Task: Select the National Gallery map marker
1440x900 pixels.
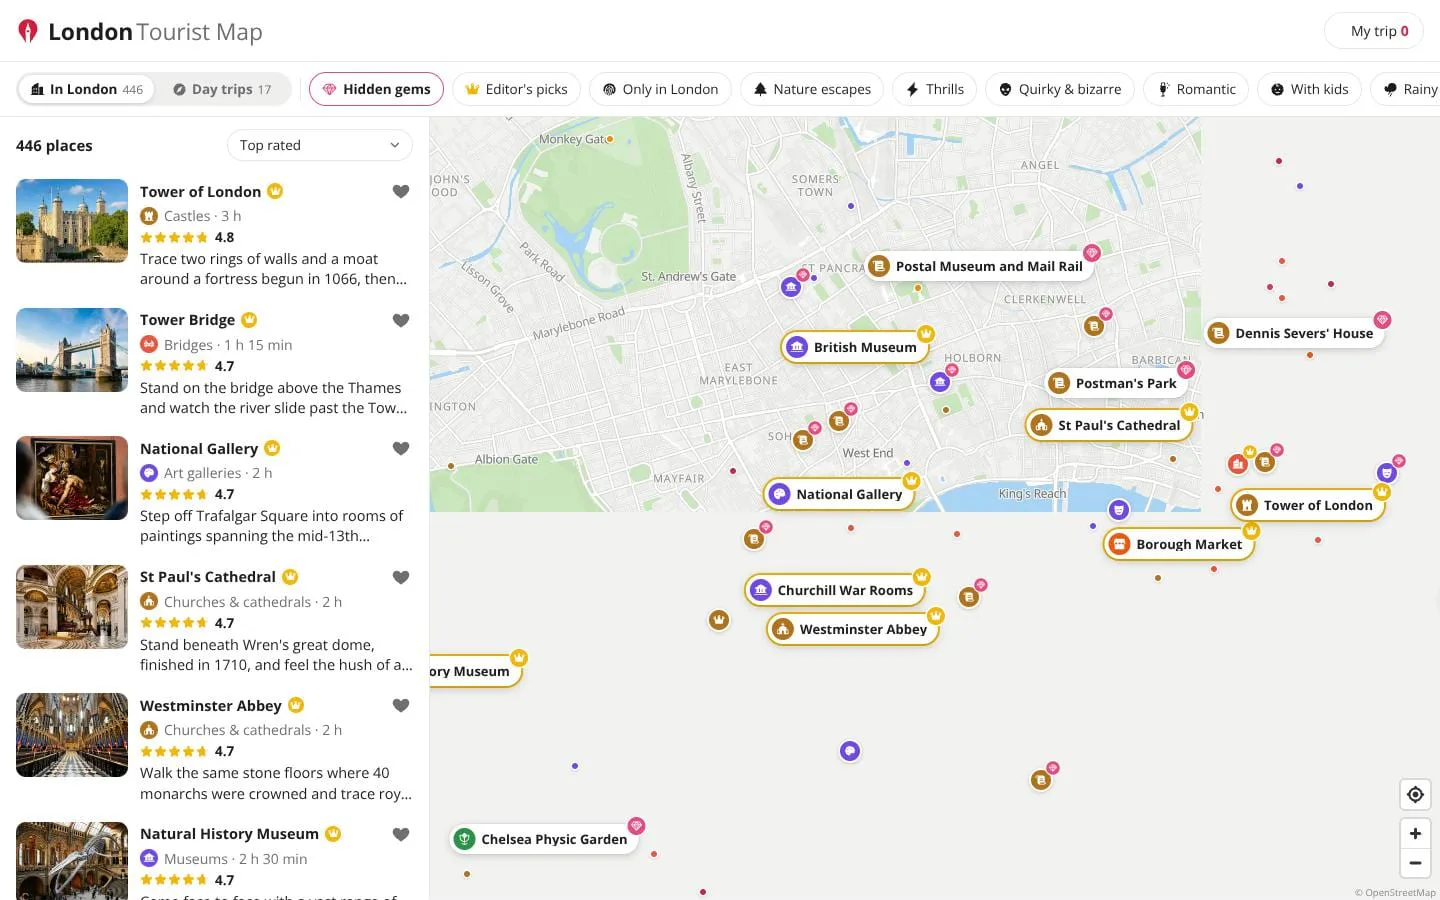Action: point(839,494)
